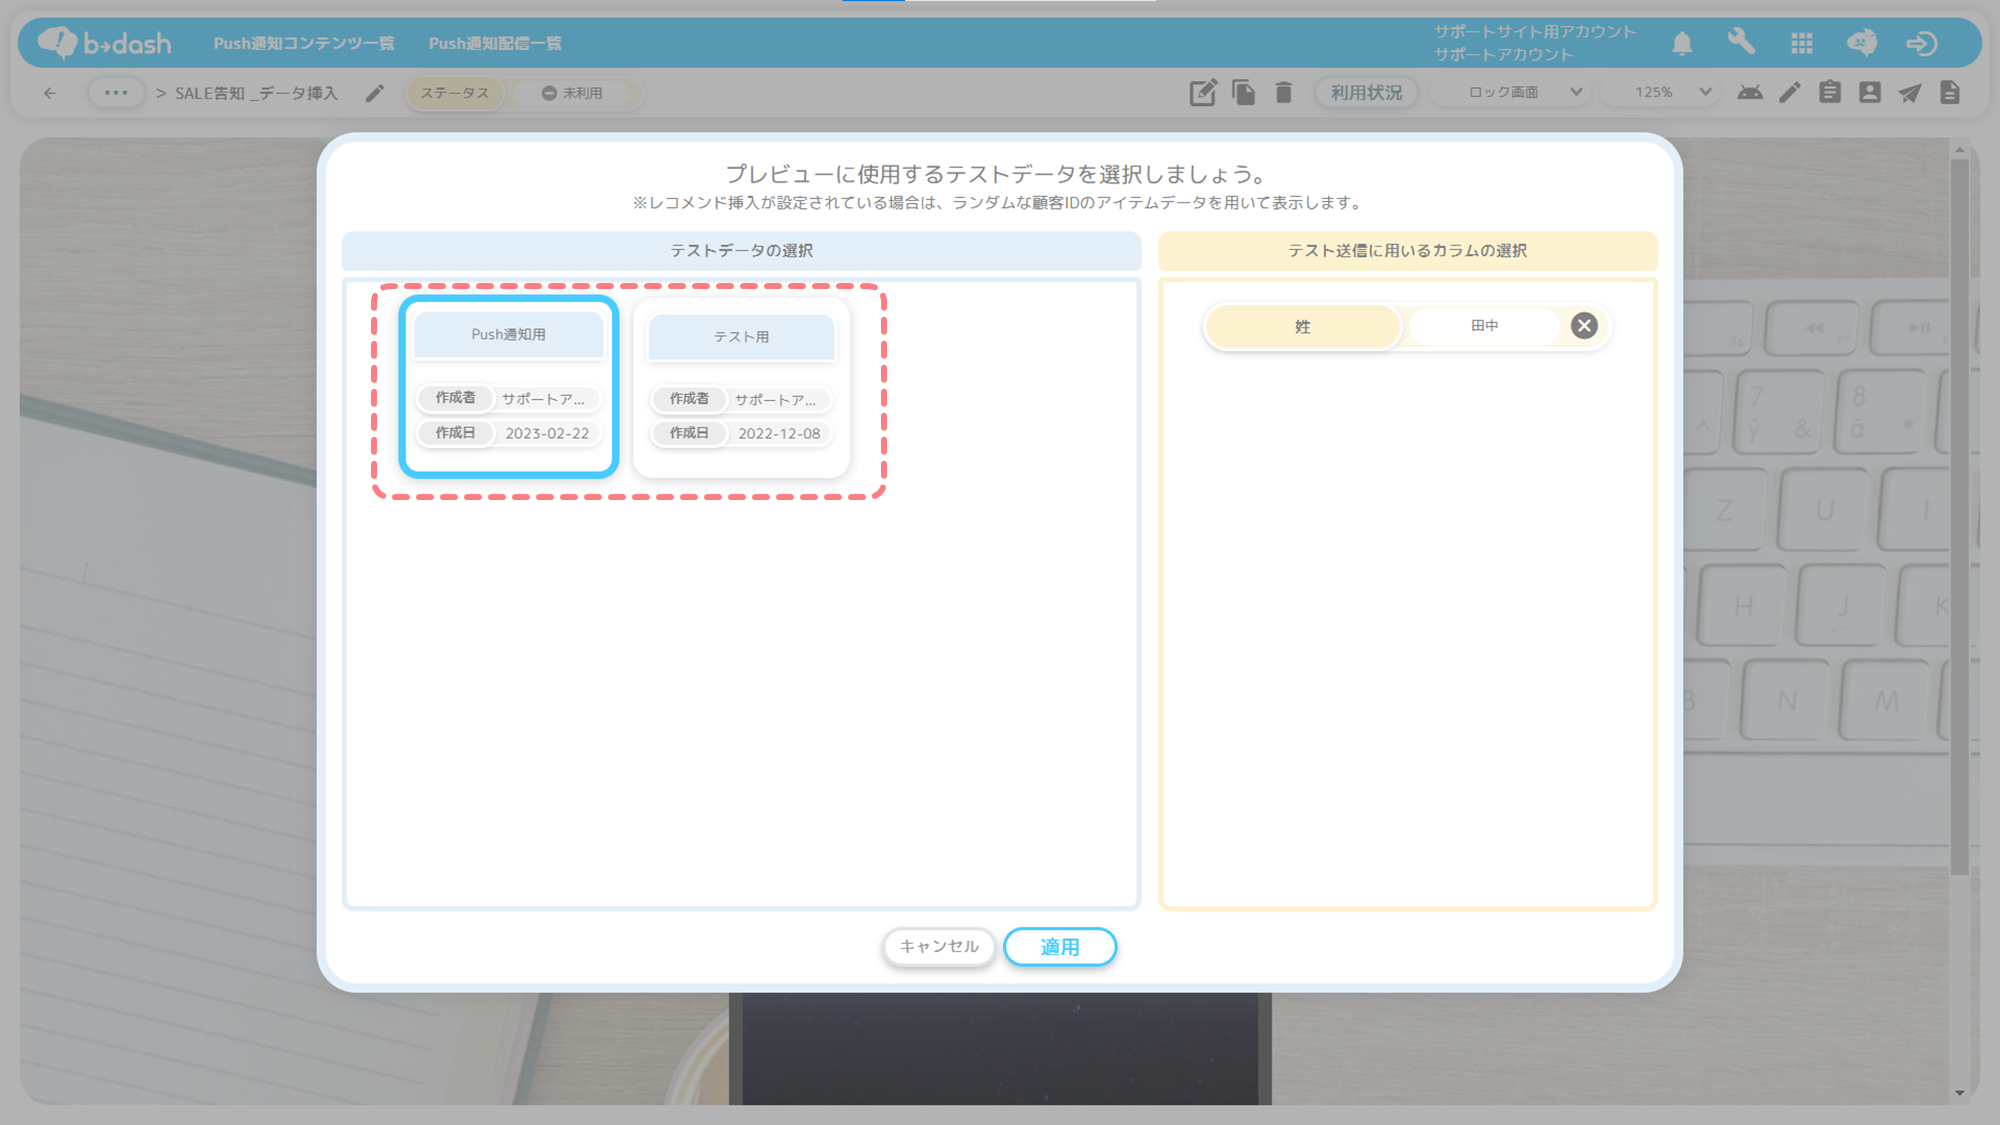Click the logout arrow icon
The height and width of the screenshot is (1125, 2000).
click(x=1921, y=43)
